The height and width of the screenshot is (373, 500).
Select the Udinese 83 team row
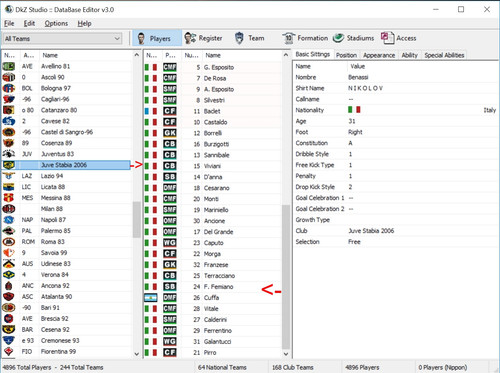(66, 264)
